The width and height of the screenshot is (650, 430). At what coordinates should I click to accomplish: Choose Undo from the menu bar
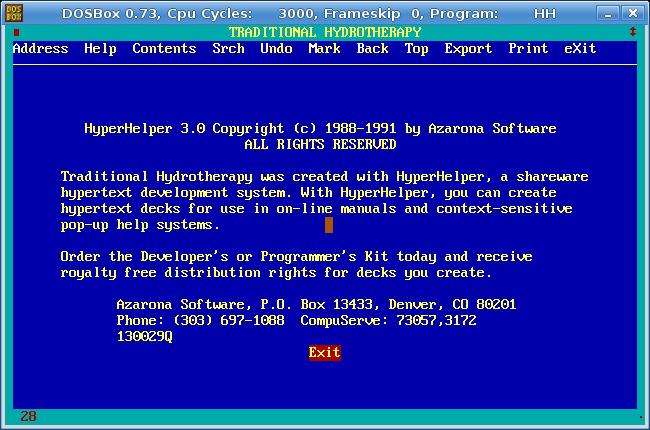[276, 49]
